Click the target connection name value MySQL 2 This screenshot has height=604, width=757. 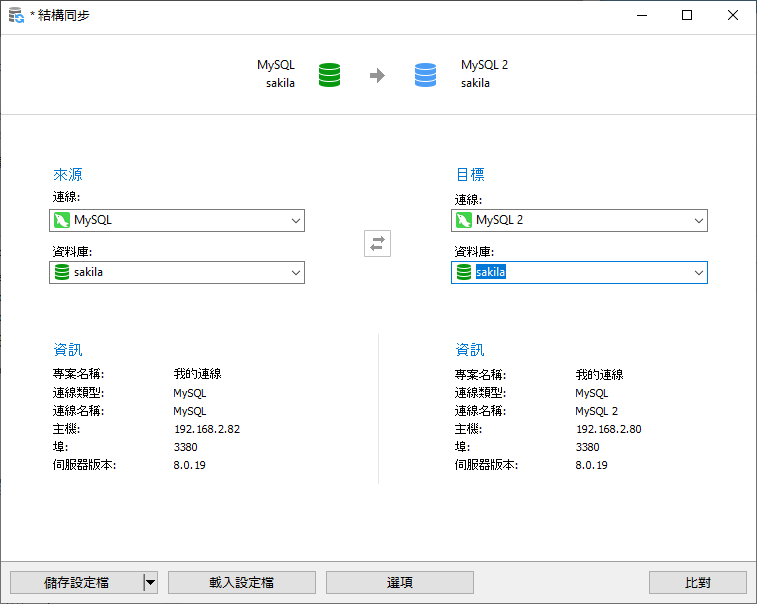(x=596, y=411)
